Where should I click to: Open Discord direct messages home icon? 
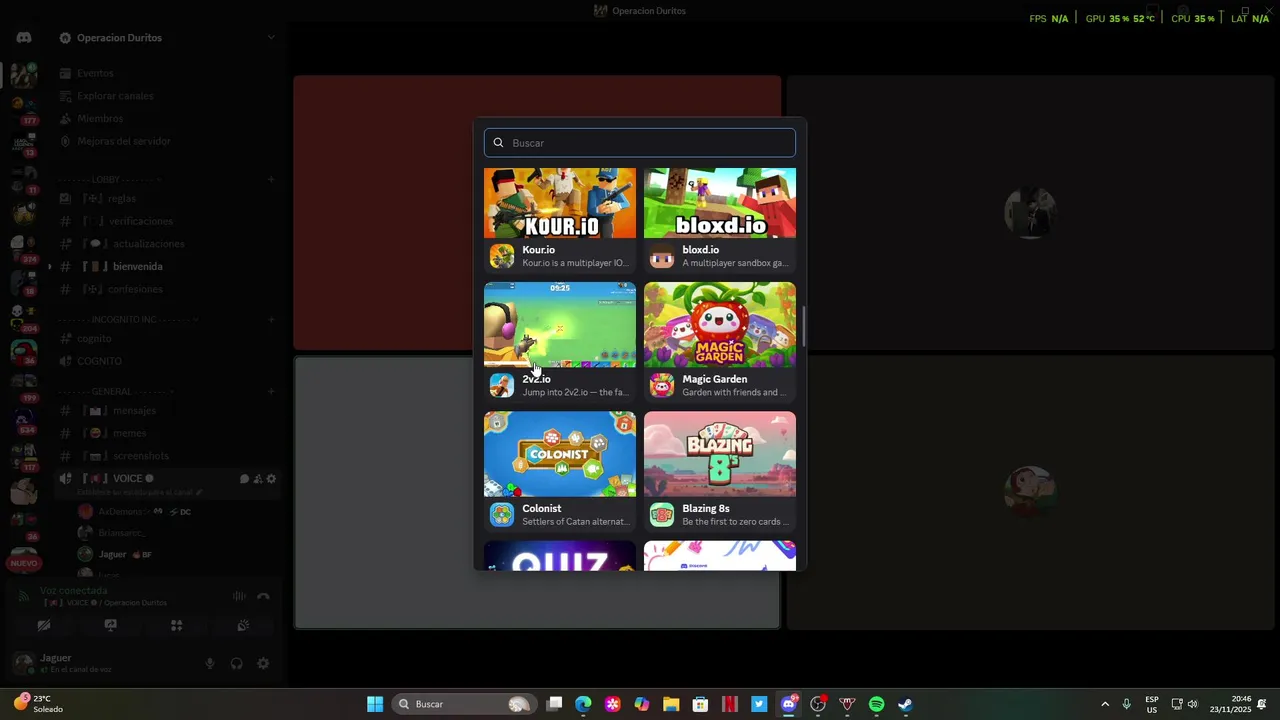point(24,38)
